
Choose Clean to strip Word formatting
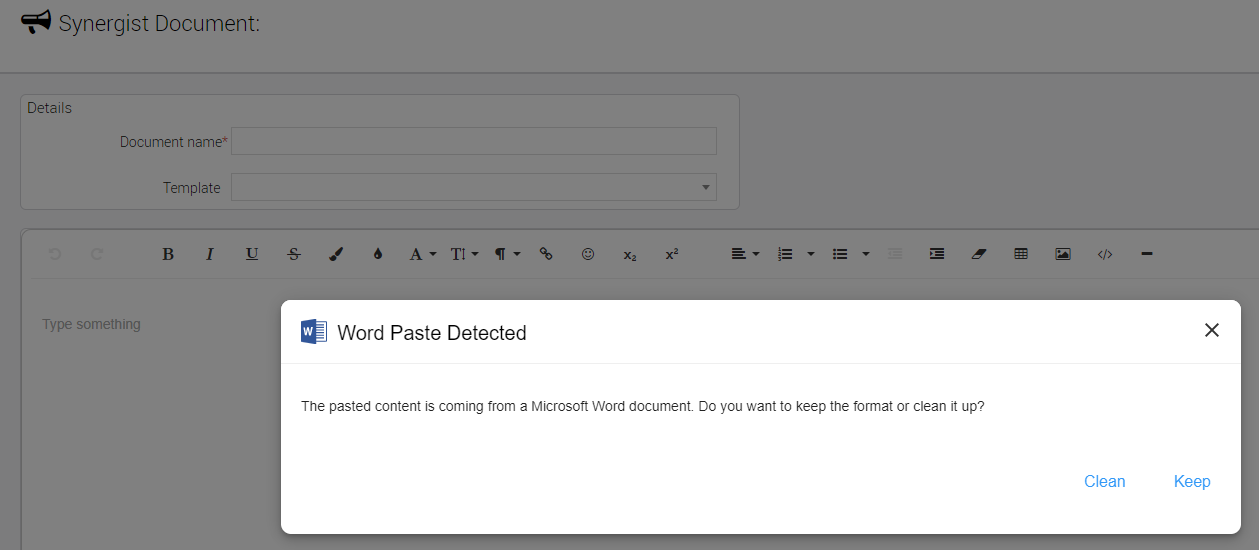(x=1104, y=482)
